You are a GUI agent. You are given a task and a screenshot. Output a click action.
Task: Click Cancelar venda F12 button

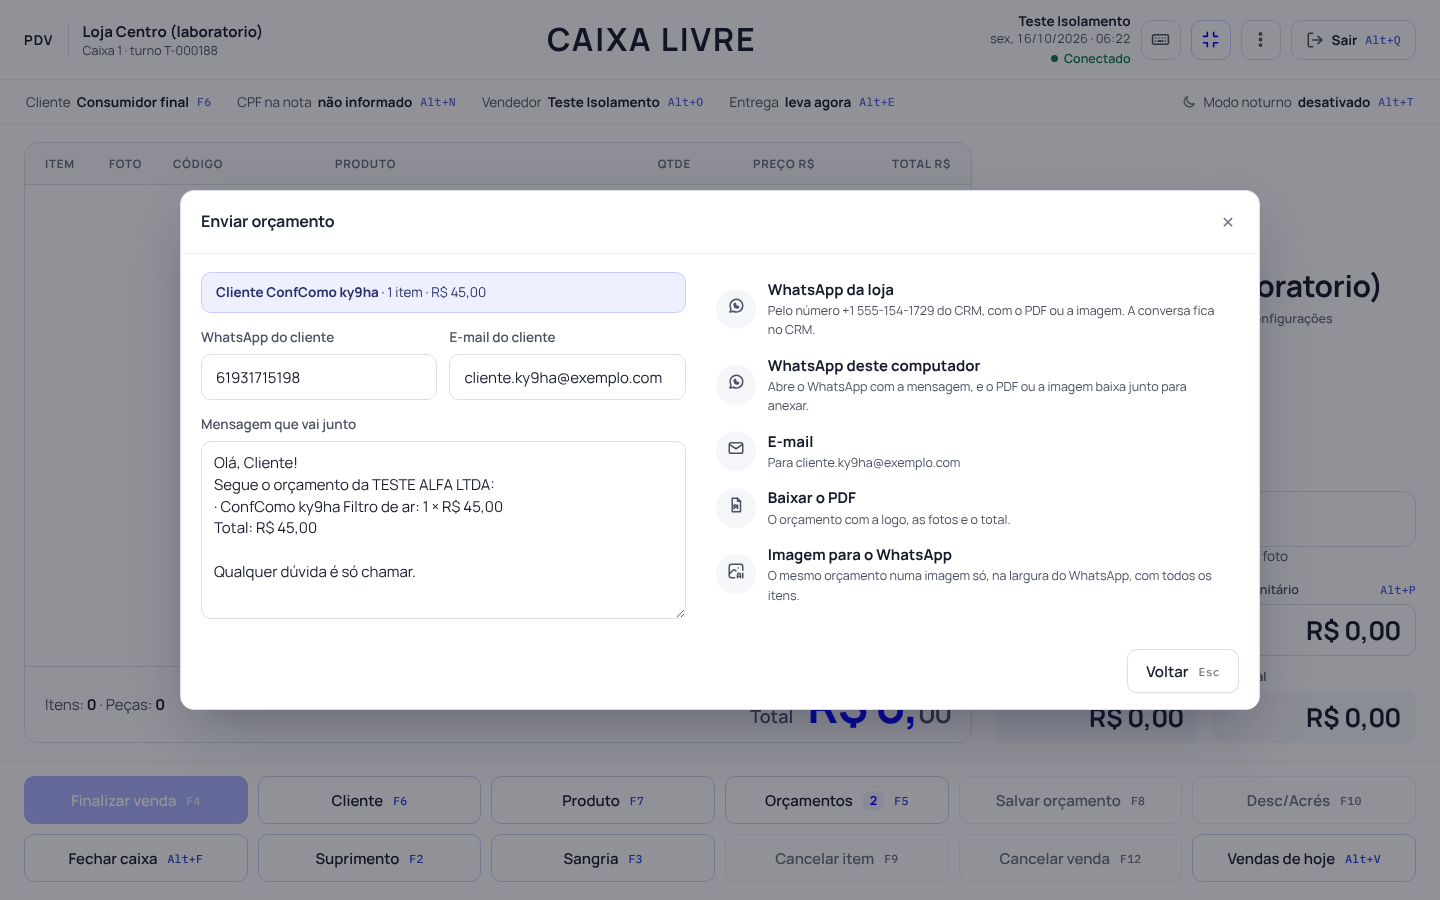pos(1070,858)
